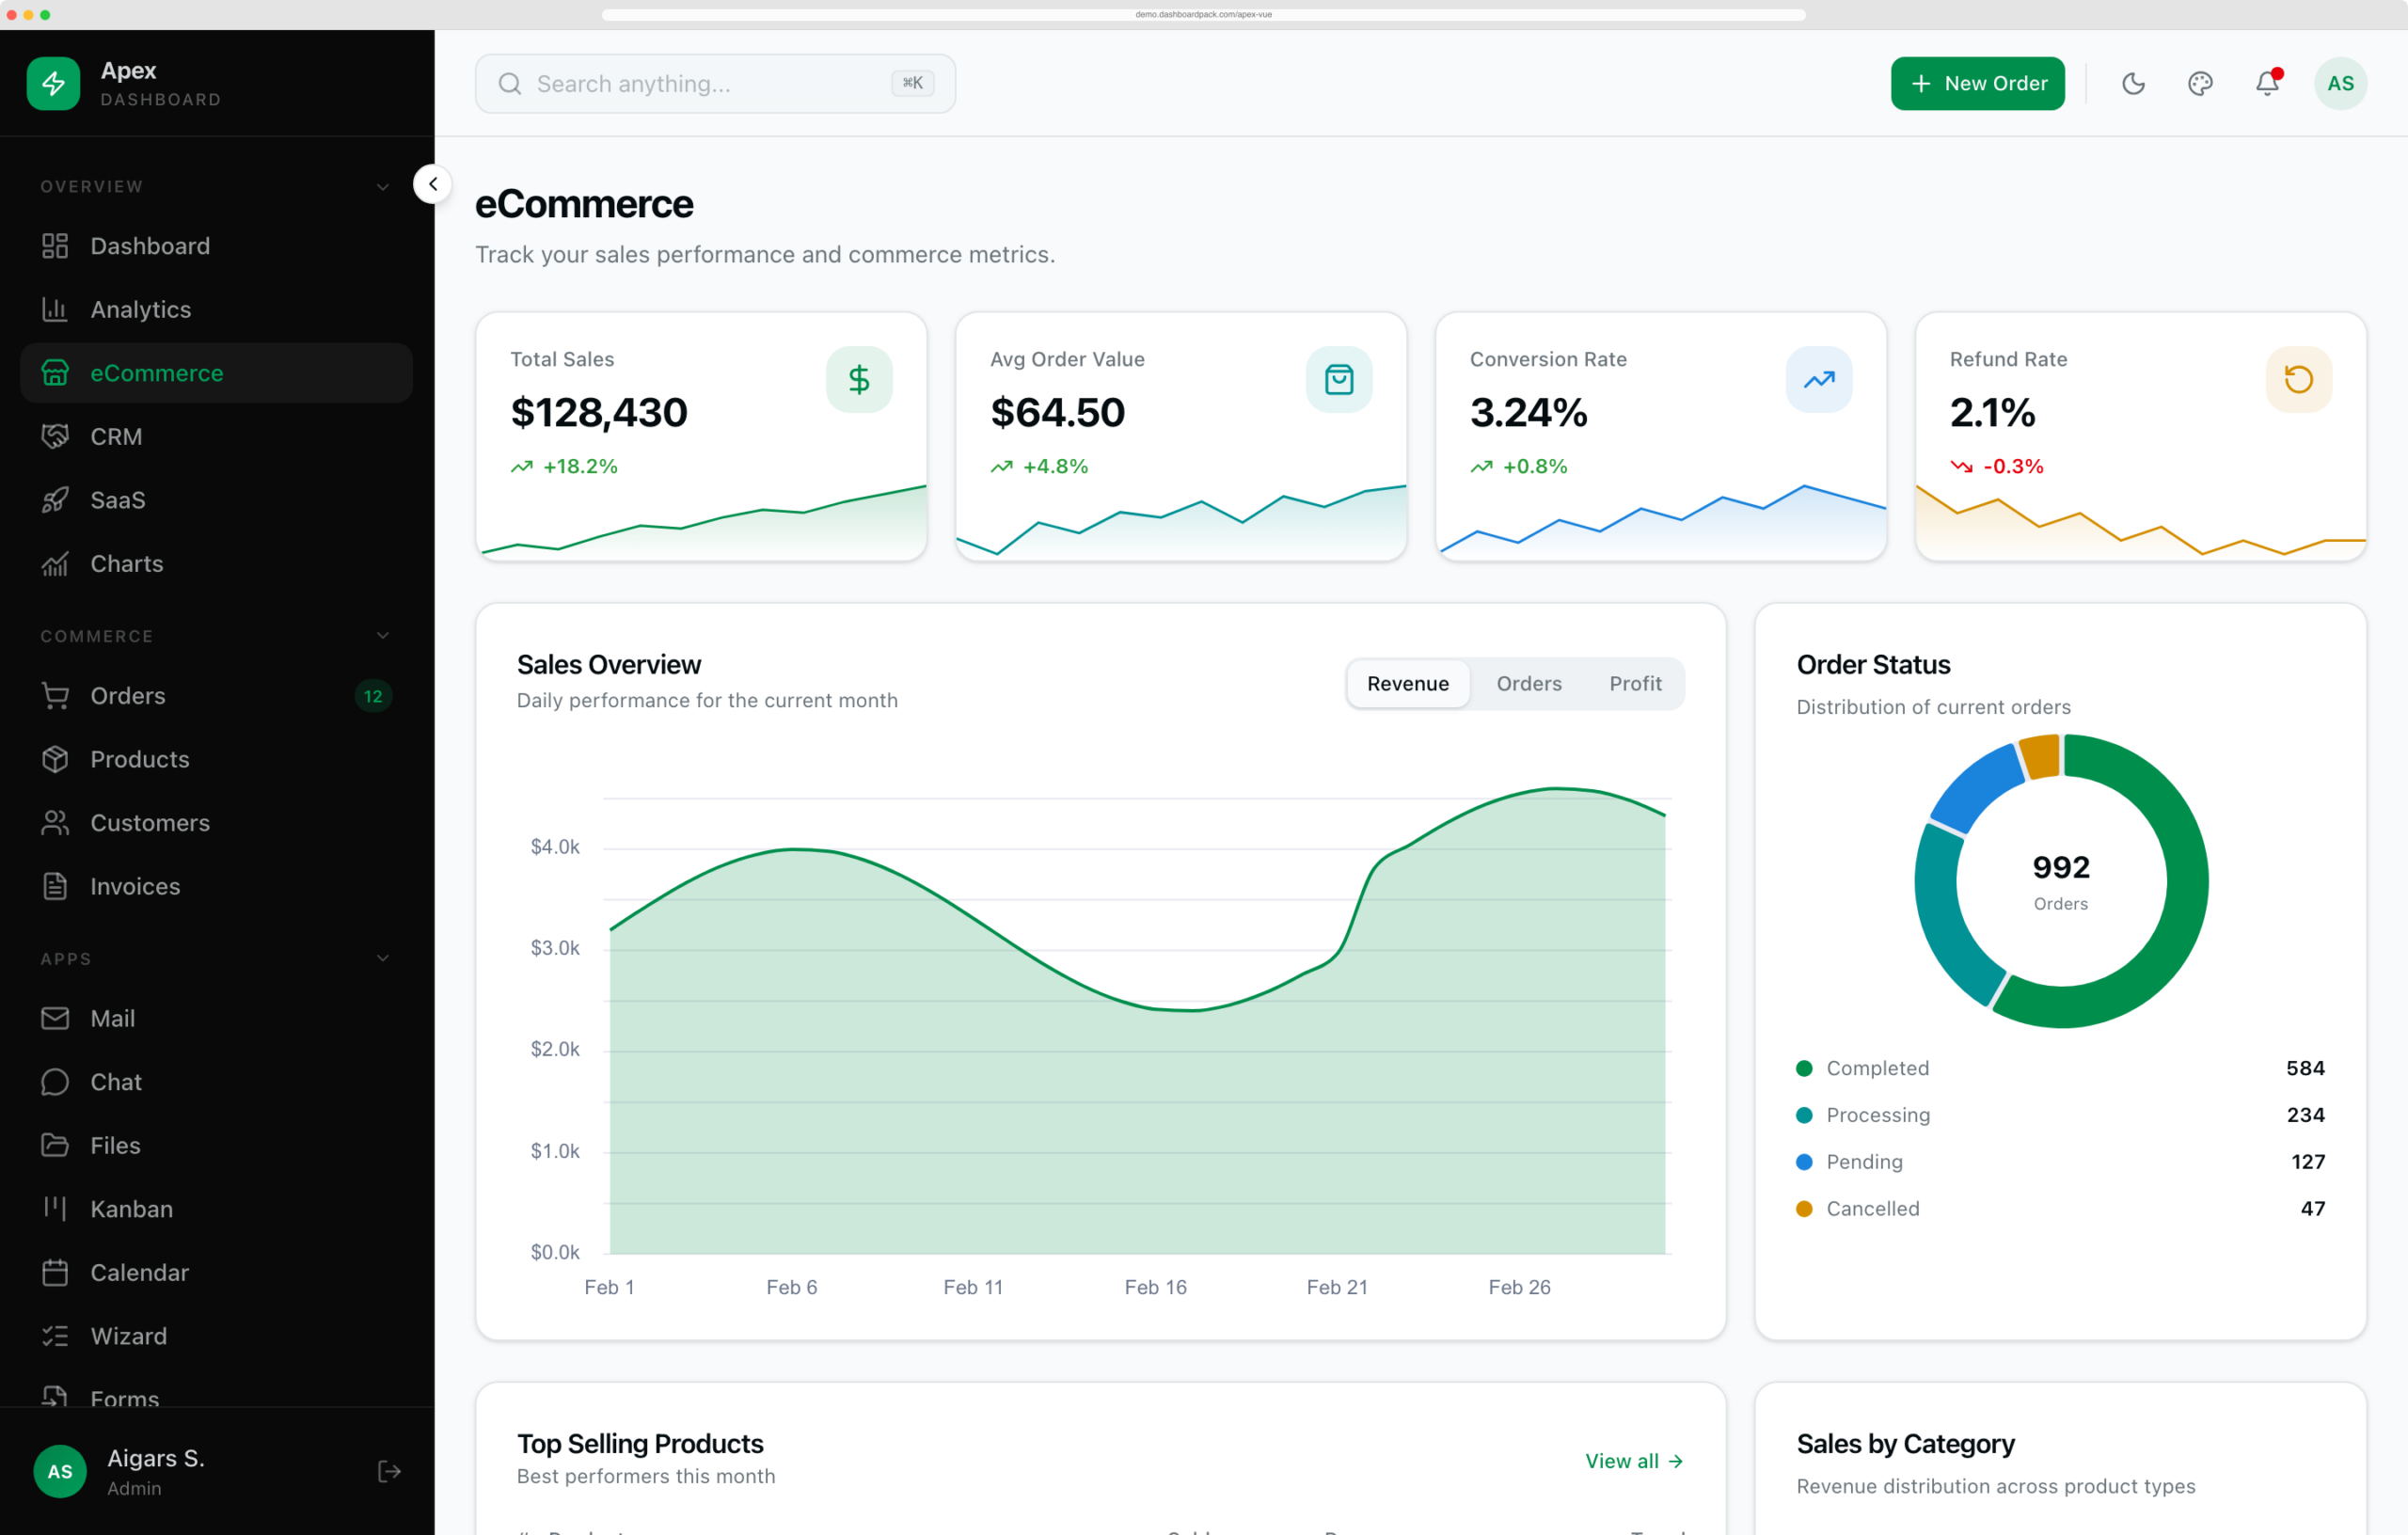Click the teal Processing legend dot
The width and height of the screenshot is (2408, 1535).
[x=1804, y=1115]
